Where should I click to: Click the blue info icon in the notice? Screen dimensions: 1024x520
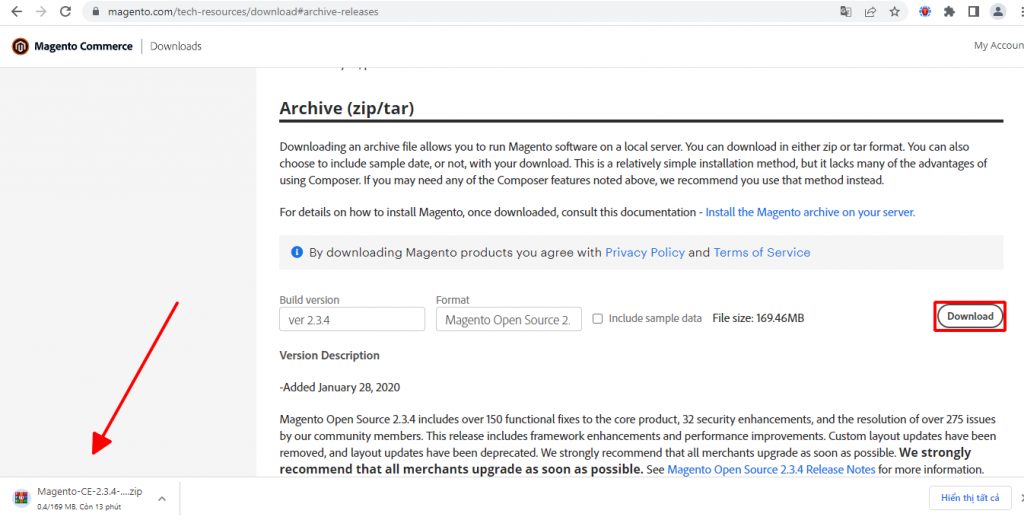[x=296, y=252]
